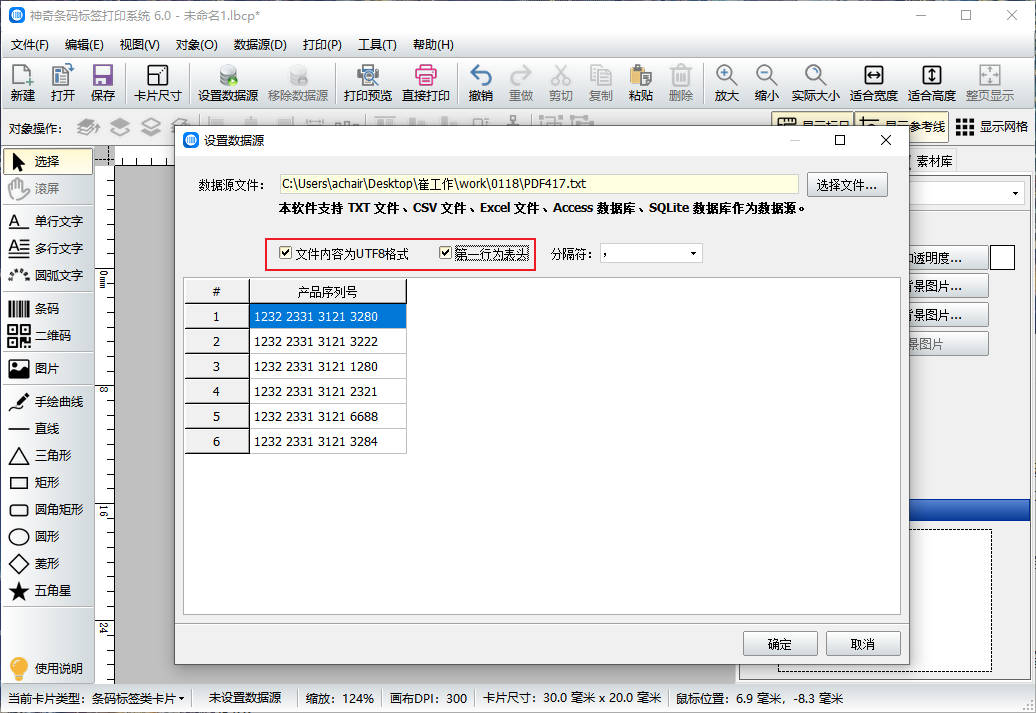
Task: Toggle the UTF8 format (文件内容为UTF8格式) checkbox
Action: pyautogui.click(x=286, y=254)
